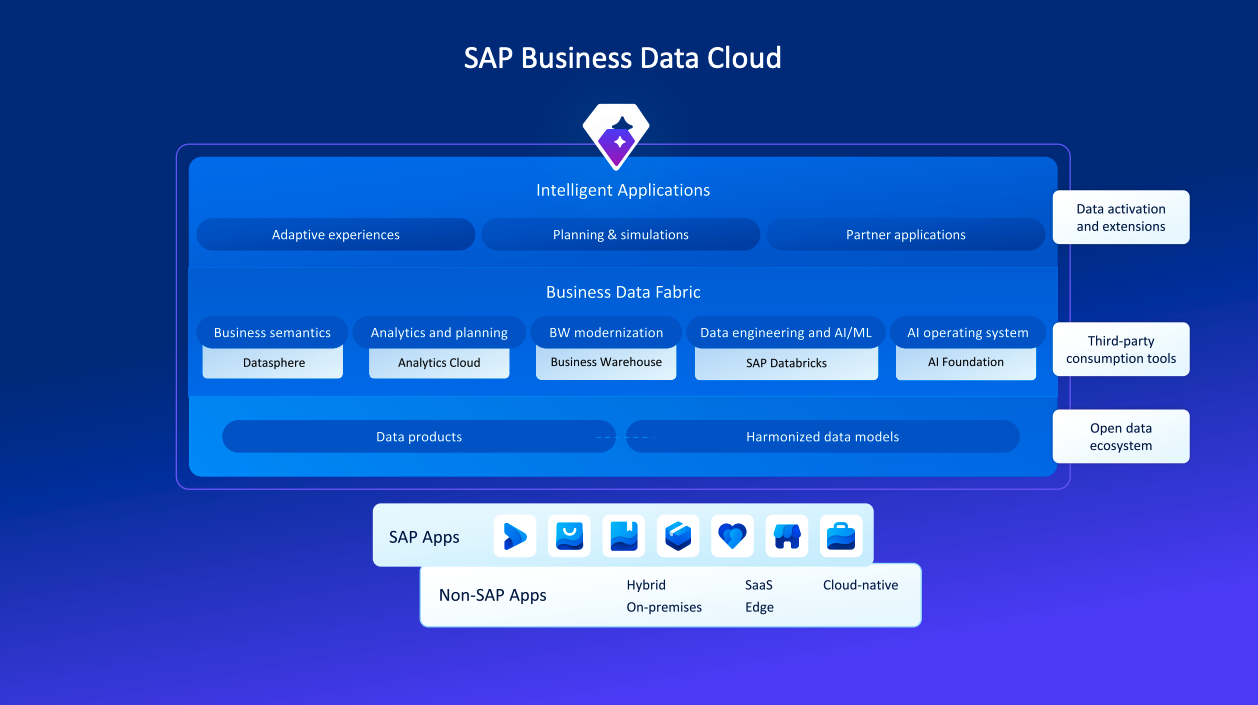Select the Planning & simulations pill

tap(621, 235)
